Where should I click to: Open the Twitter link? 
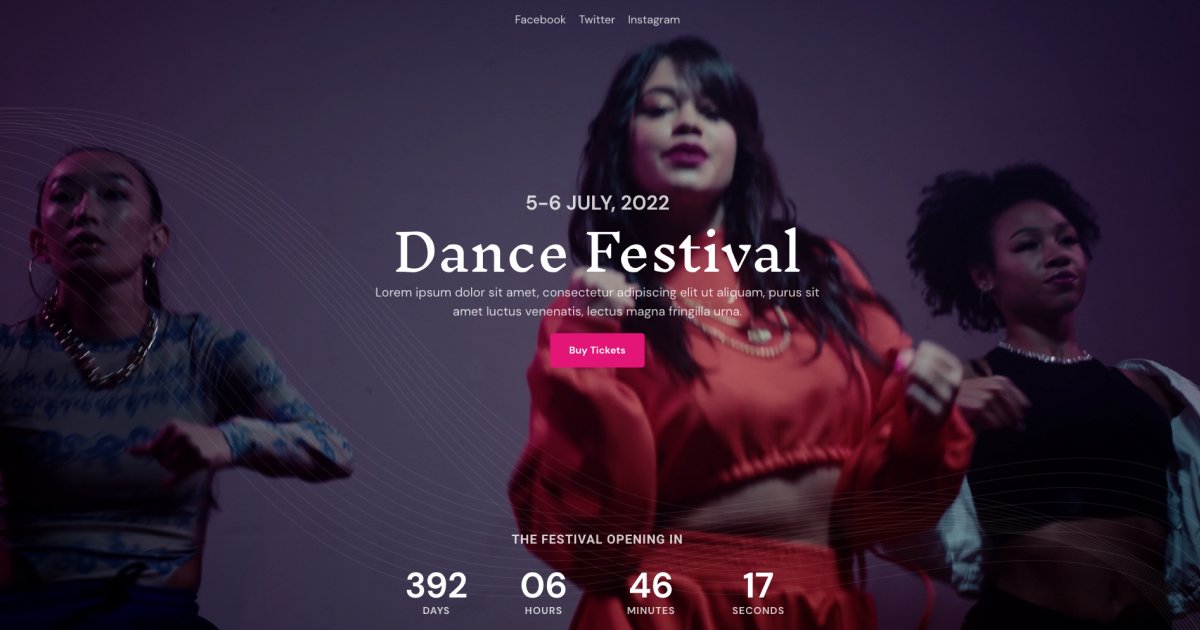pyautogui.click(x=597, y=20)
